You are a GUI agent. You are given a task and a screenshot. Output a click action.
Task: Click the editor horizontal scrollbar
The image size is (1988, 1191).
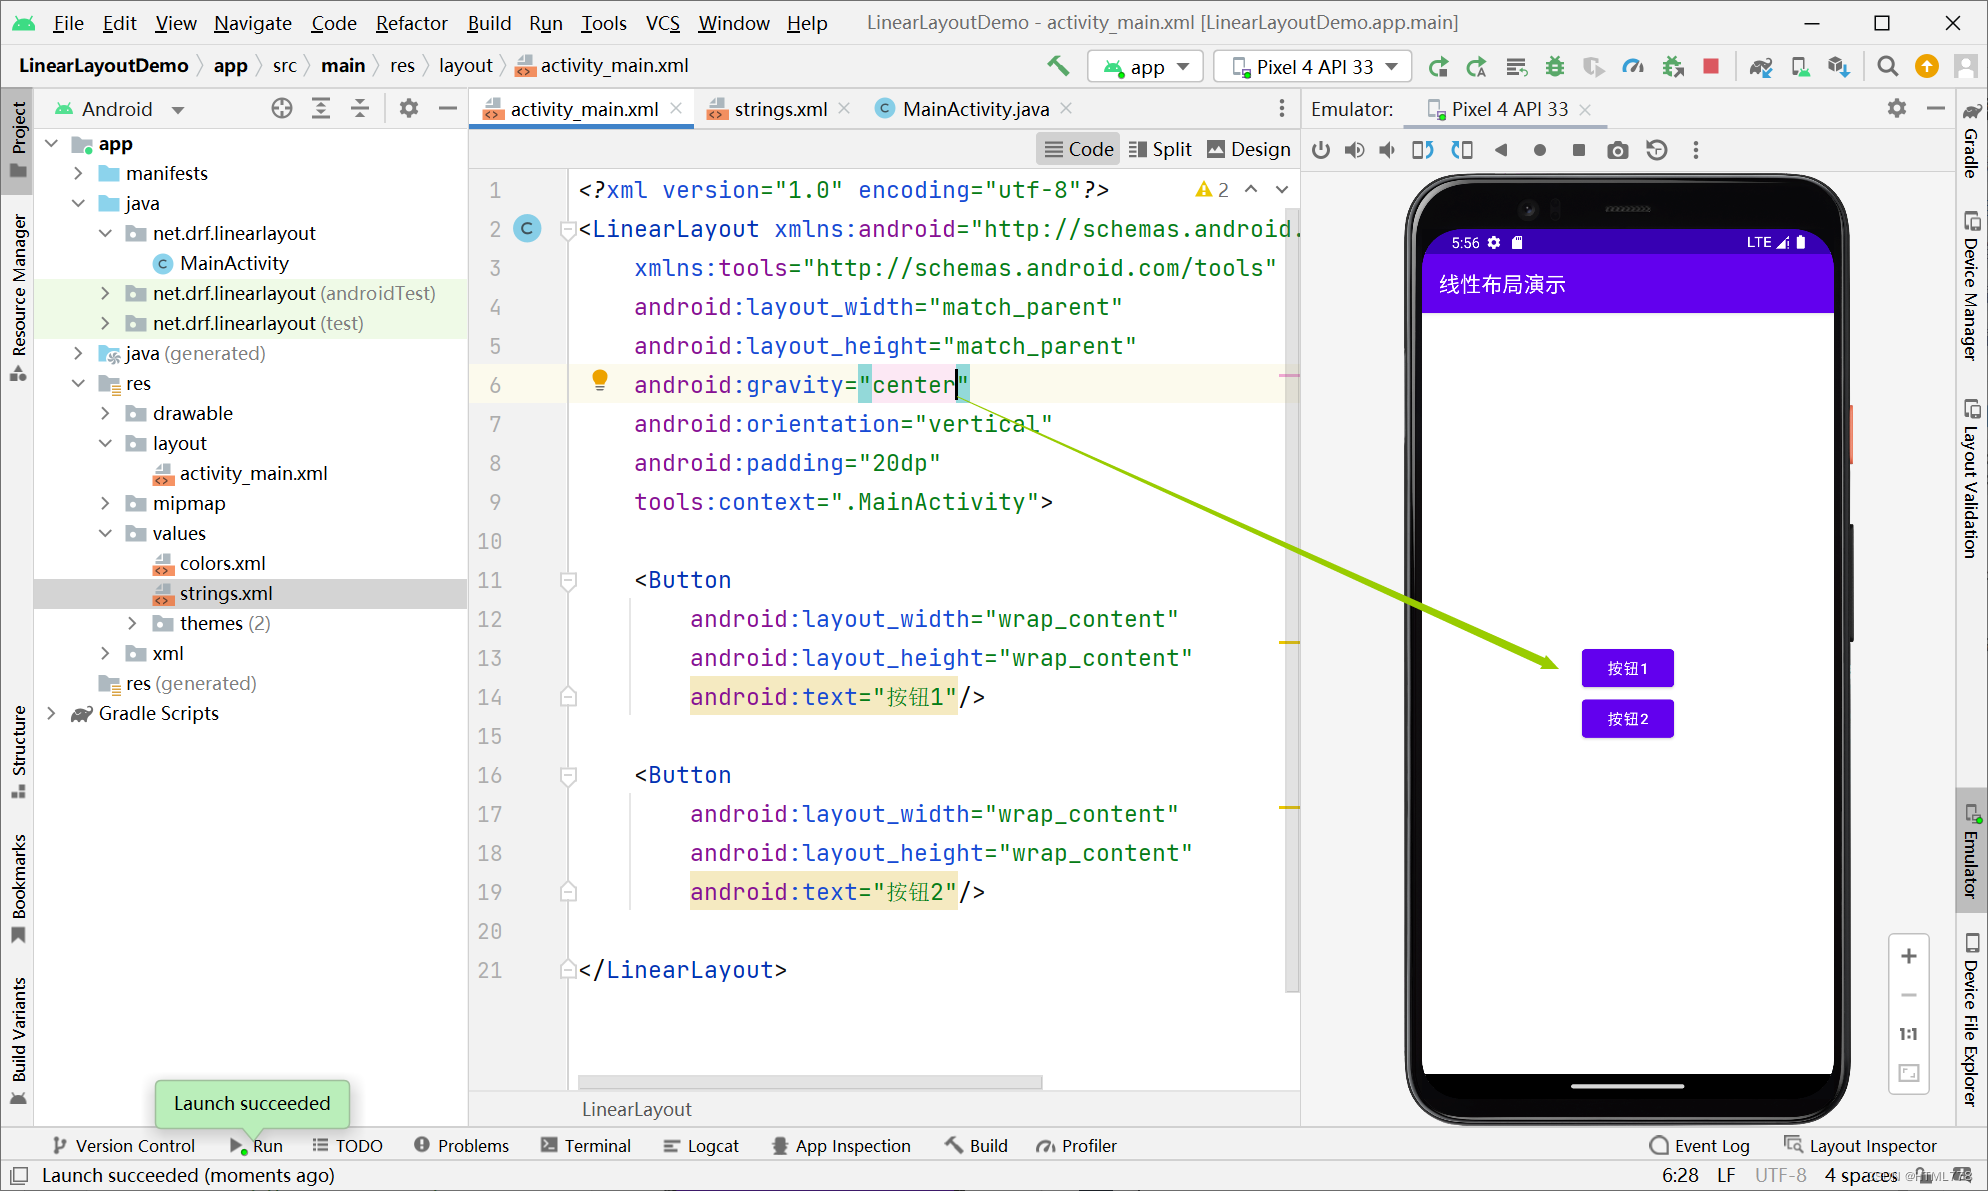pyautogui.click(x=810, y=1082)
